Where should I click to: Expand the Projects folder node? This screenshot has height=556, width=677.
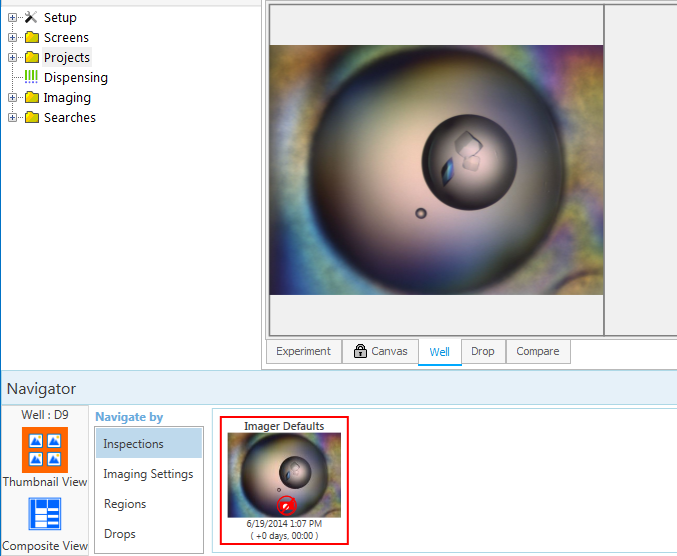[x=13, y=57]
